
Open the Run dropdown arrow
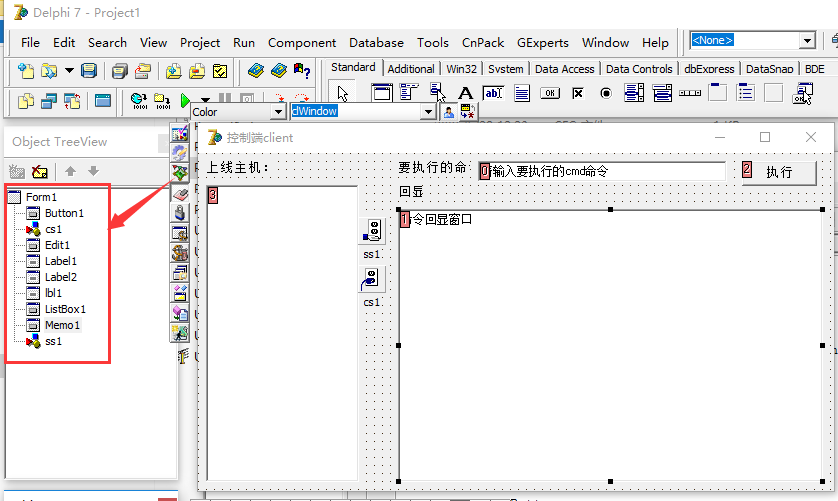205,100
